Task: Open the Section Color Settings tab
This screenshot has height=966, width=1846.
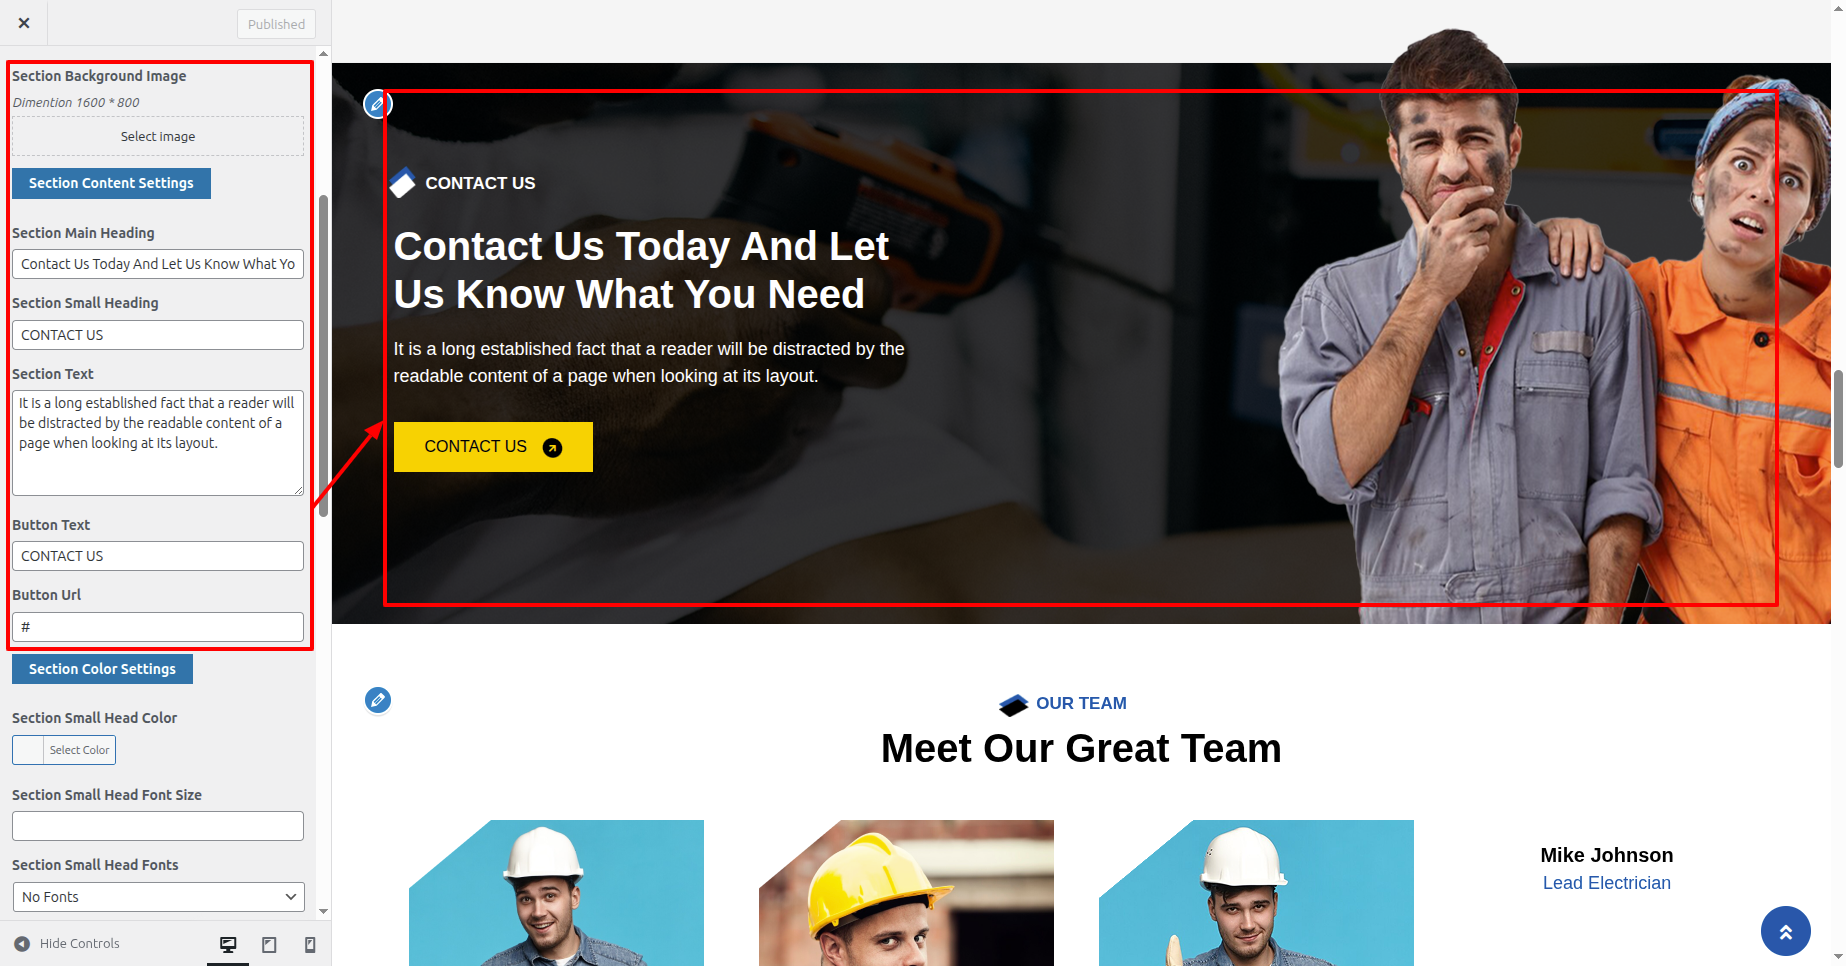Action: point(102,669)
